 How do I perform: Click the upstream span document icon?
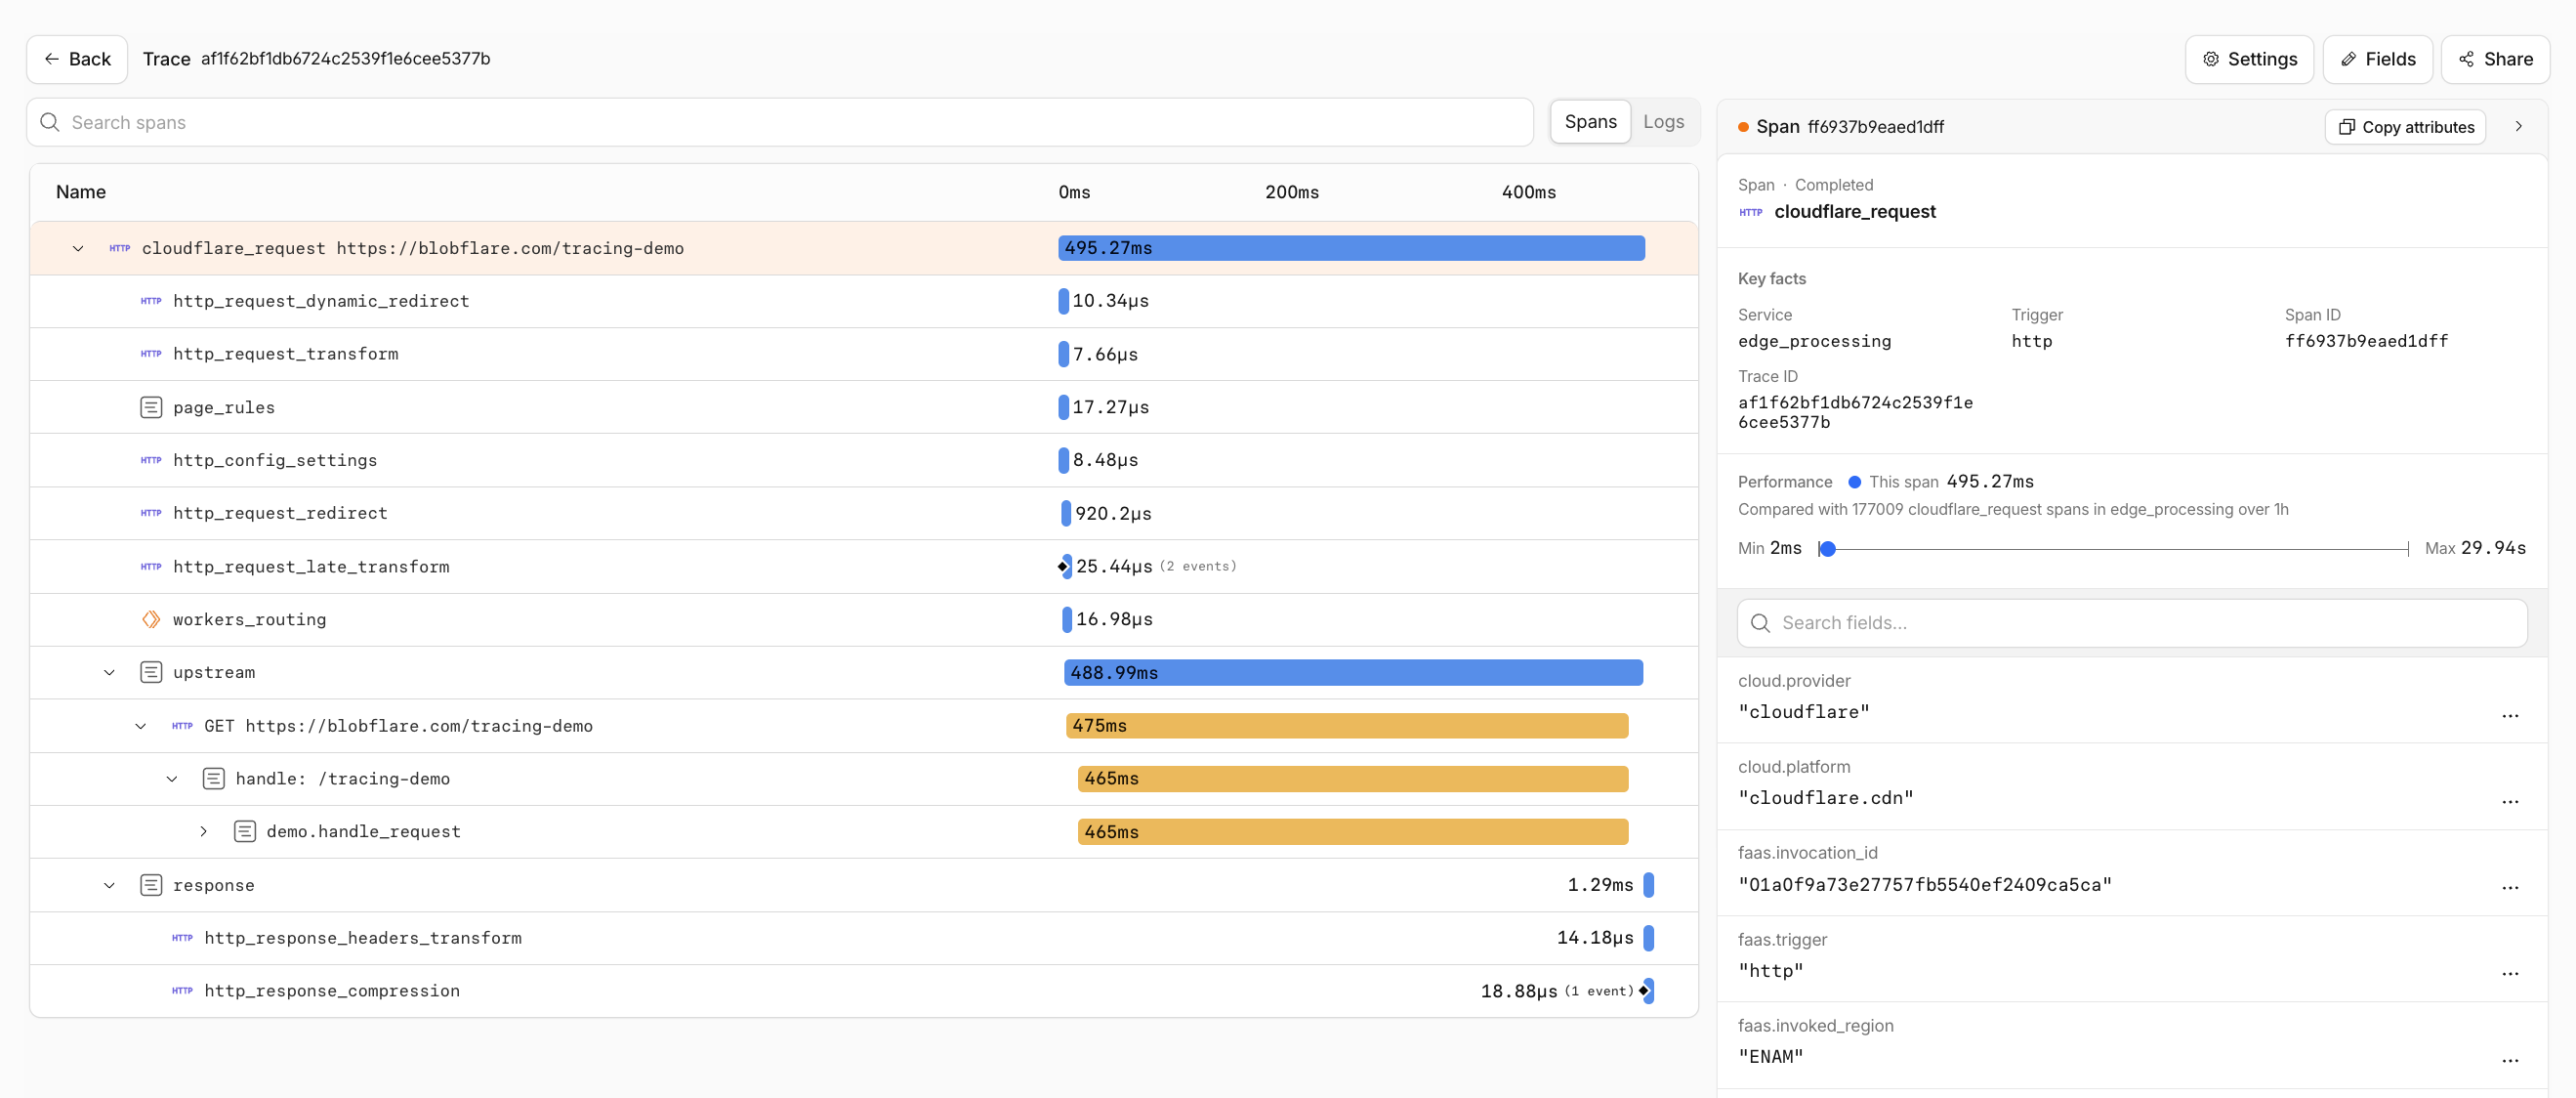click(x=151, y=673)
